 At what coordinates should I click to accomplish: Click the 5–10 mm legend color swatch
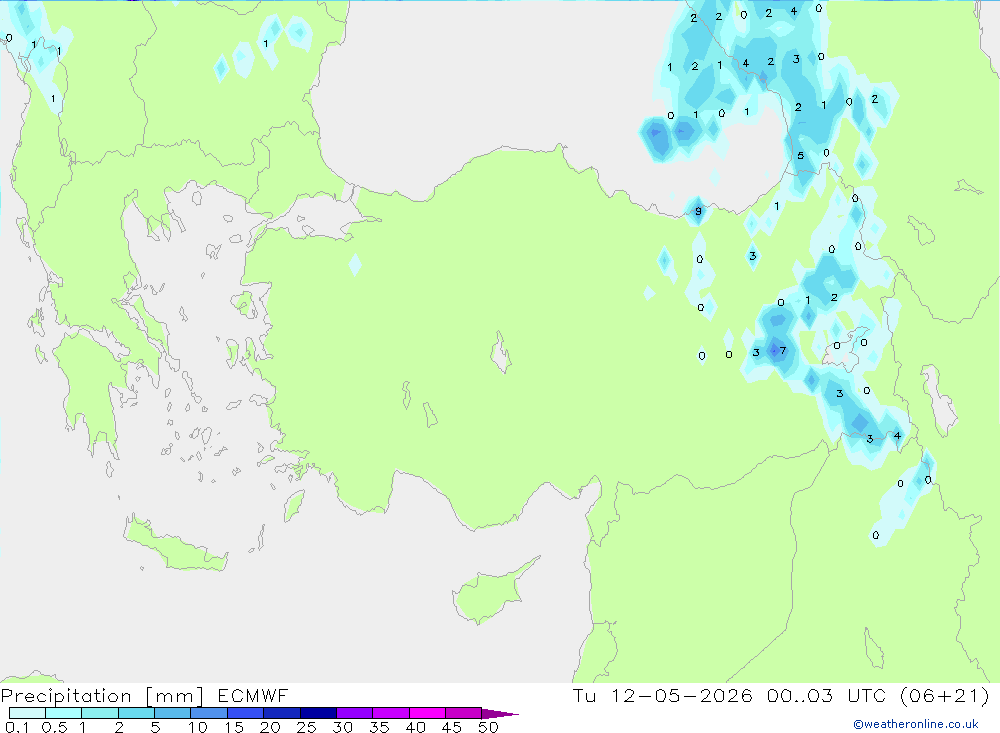(173, 713)
